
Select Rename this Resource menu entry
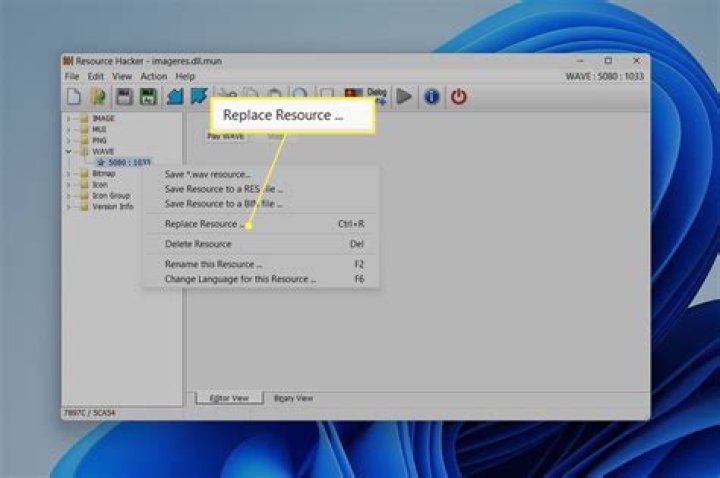pos(213,265)
